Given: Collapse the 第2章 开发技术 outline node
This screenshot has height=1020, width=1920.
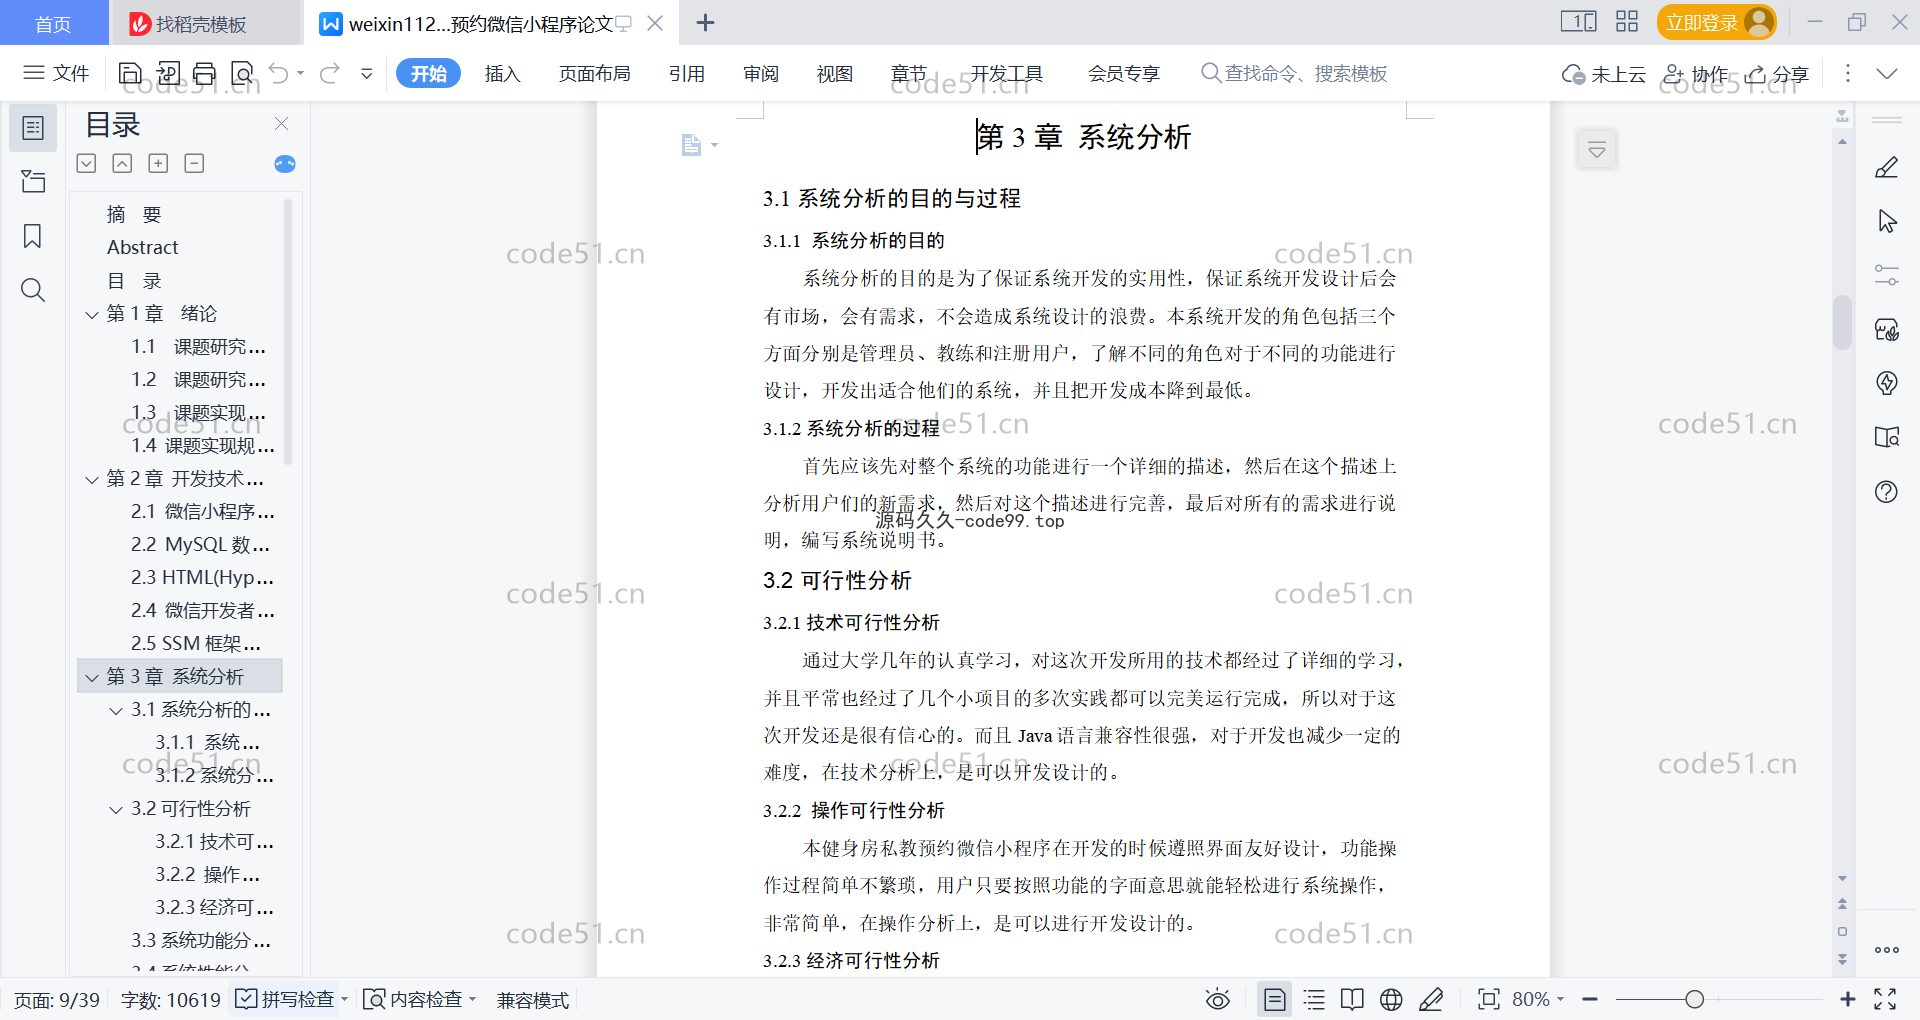Looking at the screenshot, I should (x=92, y=480).
